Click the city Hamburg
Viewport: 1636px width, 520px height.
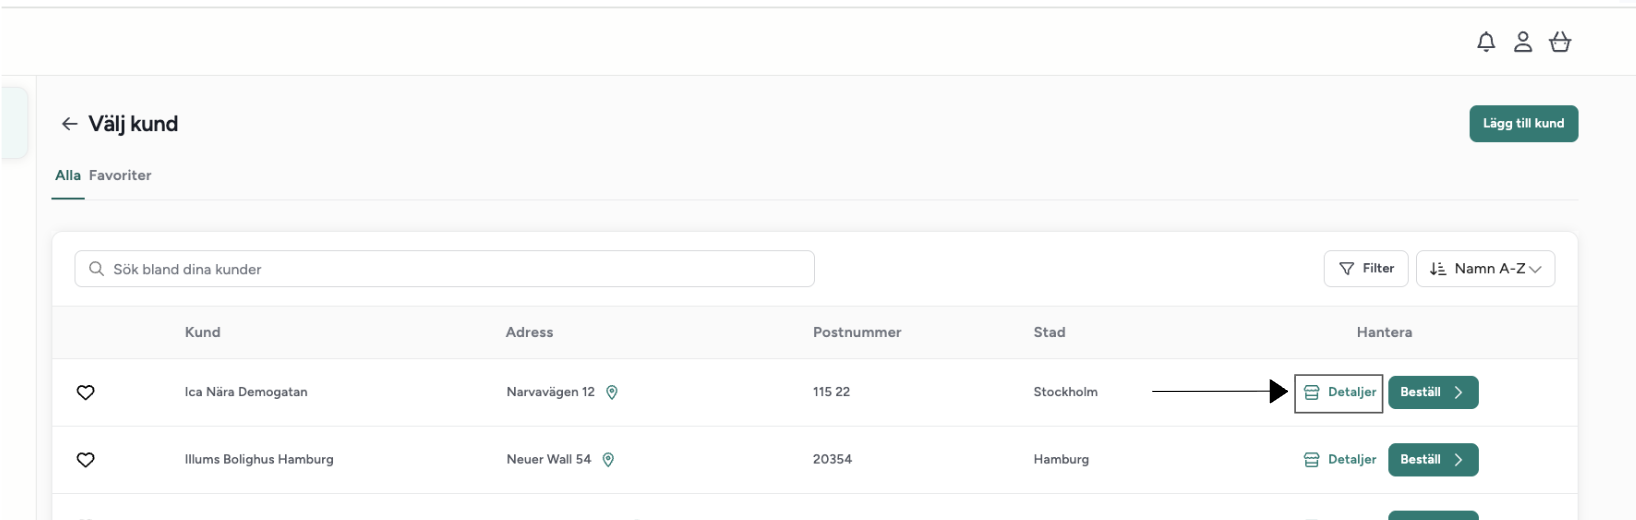(x=1061, y=460)
